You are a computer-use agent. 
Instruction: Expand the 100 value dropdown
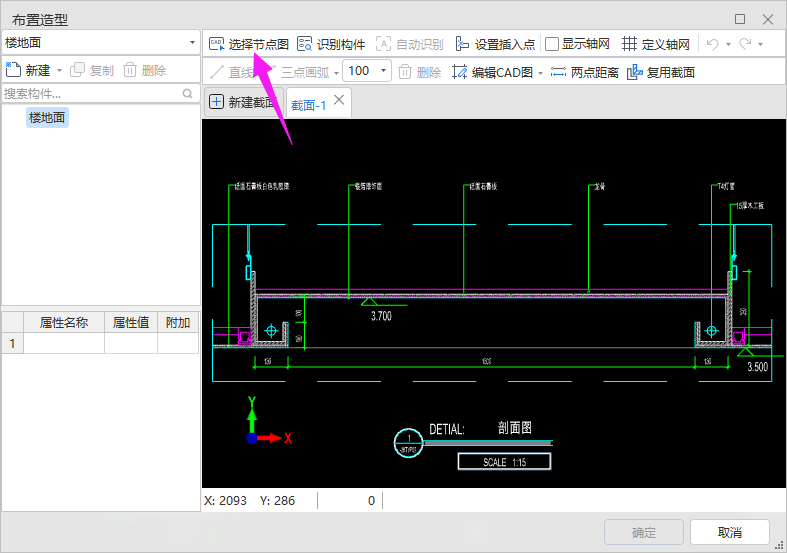384,71
